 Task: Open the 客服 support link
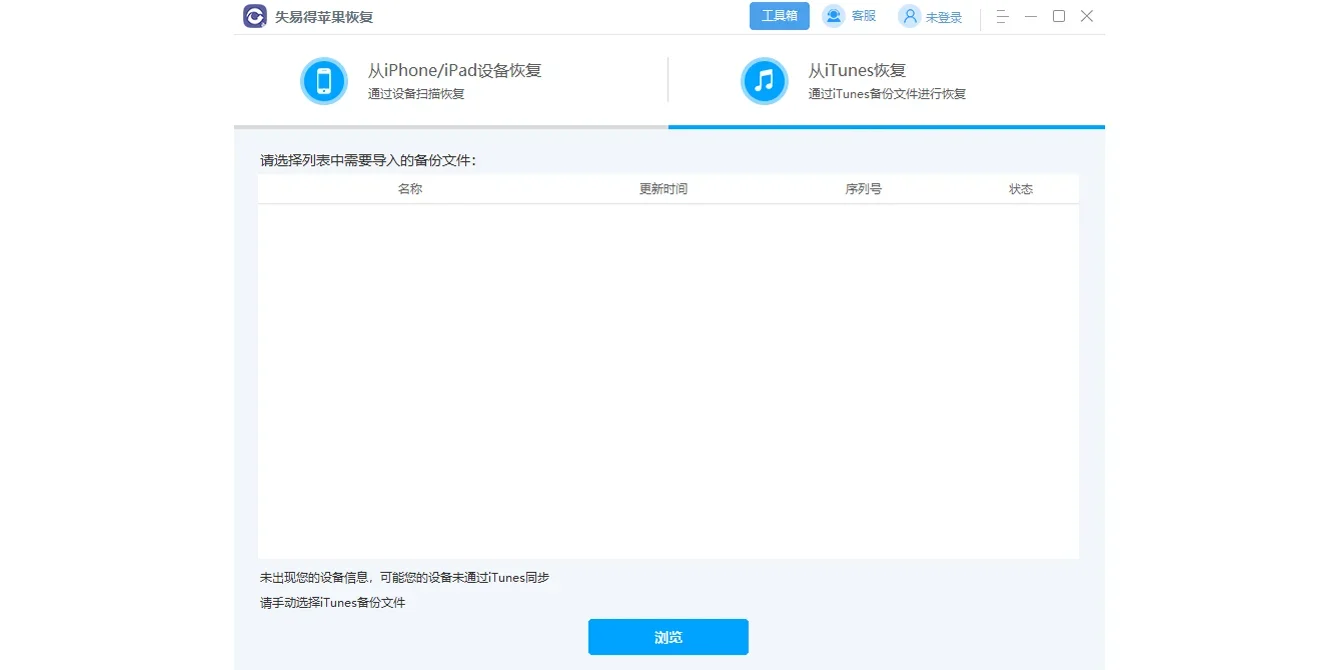863,16
